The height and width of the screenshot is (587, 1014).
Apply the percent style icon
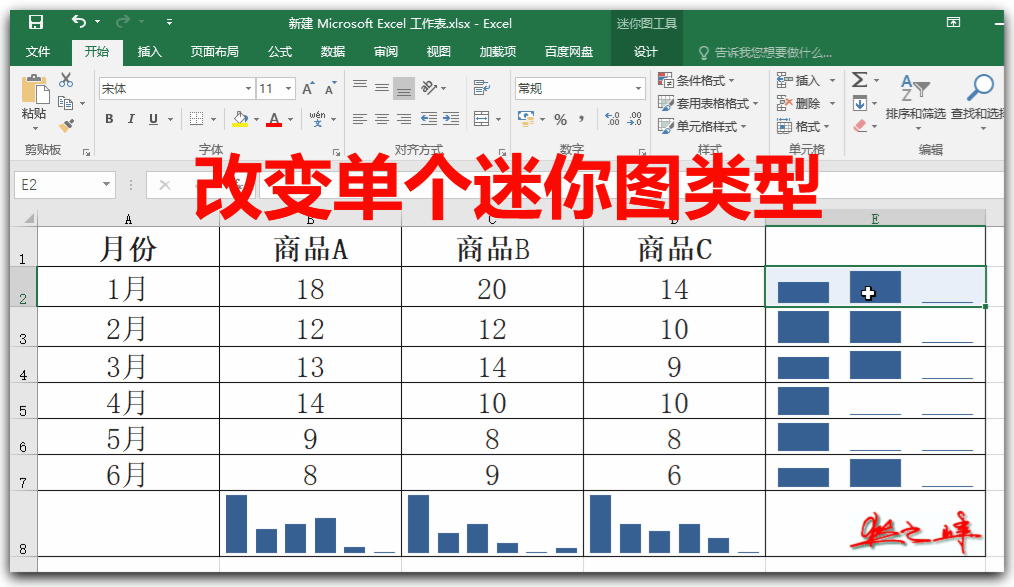(561, 120)
